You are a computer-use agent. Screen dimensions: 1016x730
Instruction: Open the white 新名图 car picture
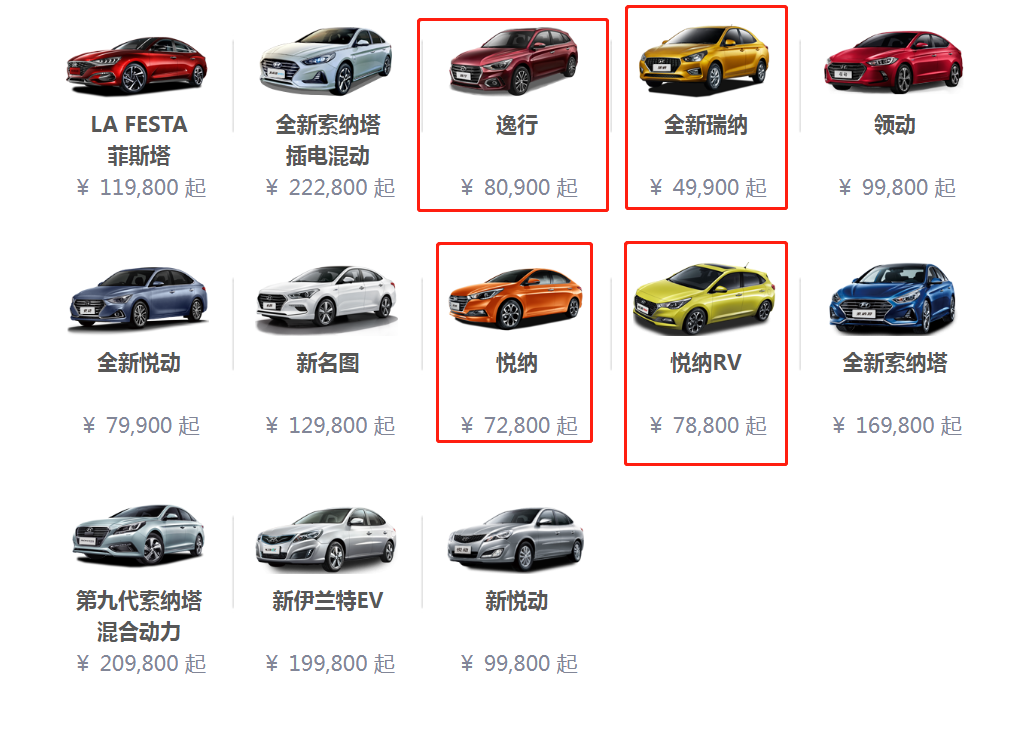(x=326, y=298)
